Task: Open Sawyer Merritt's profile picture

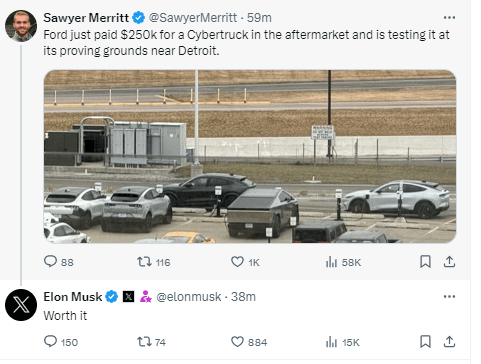Action: (x=21, y=26)
